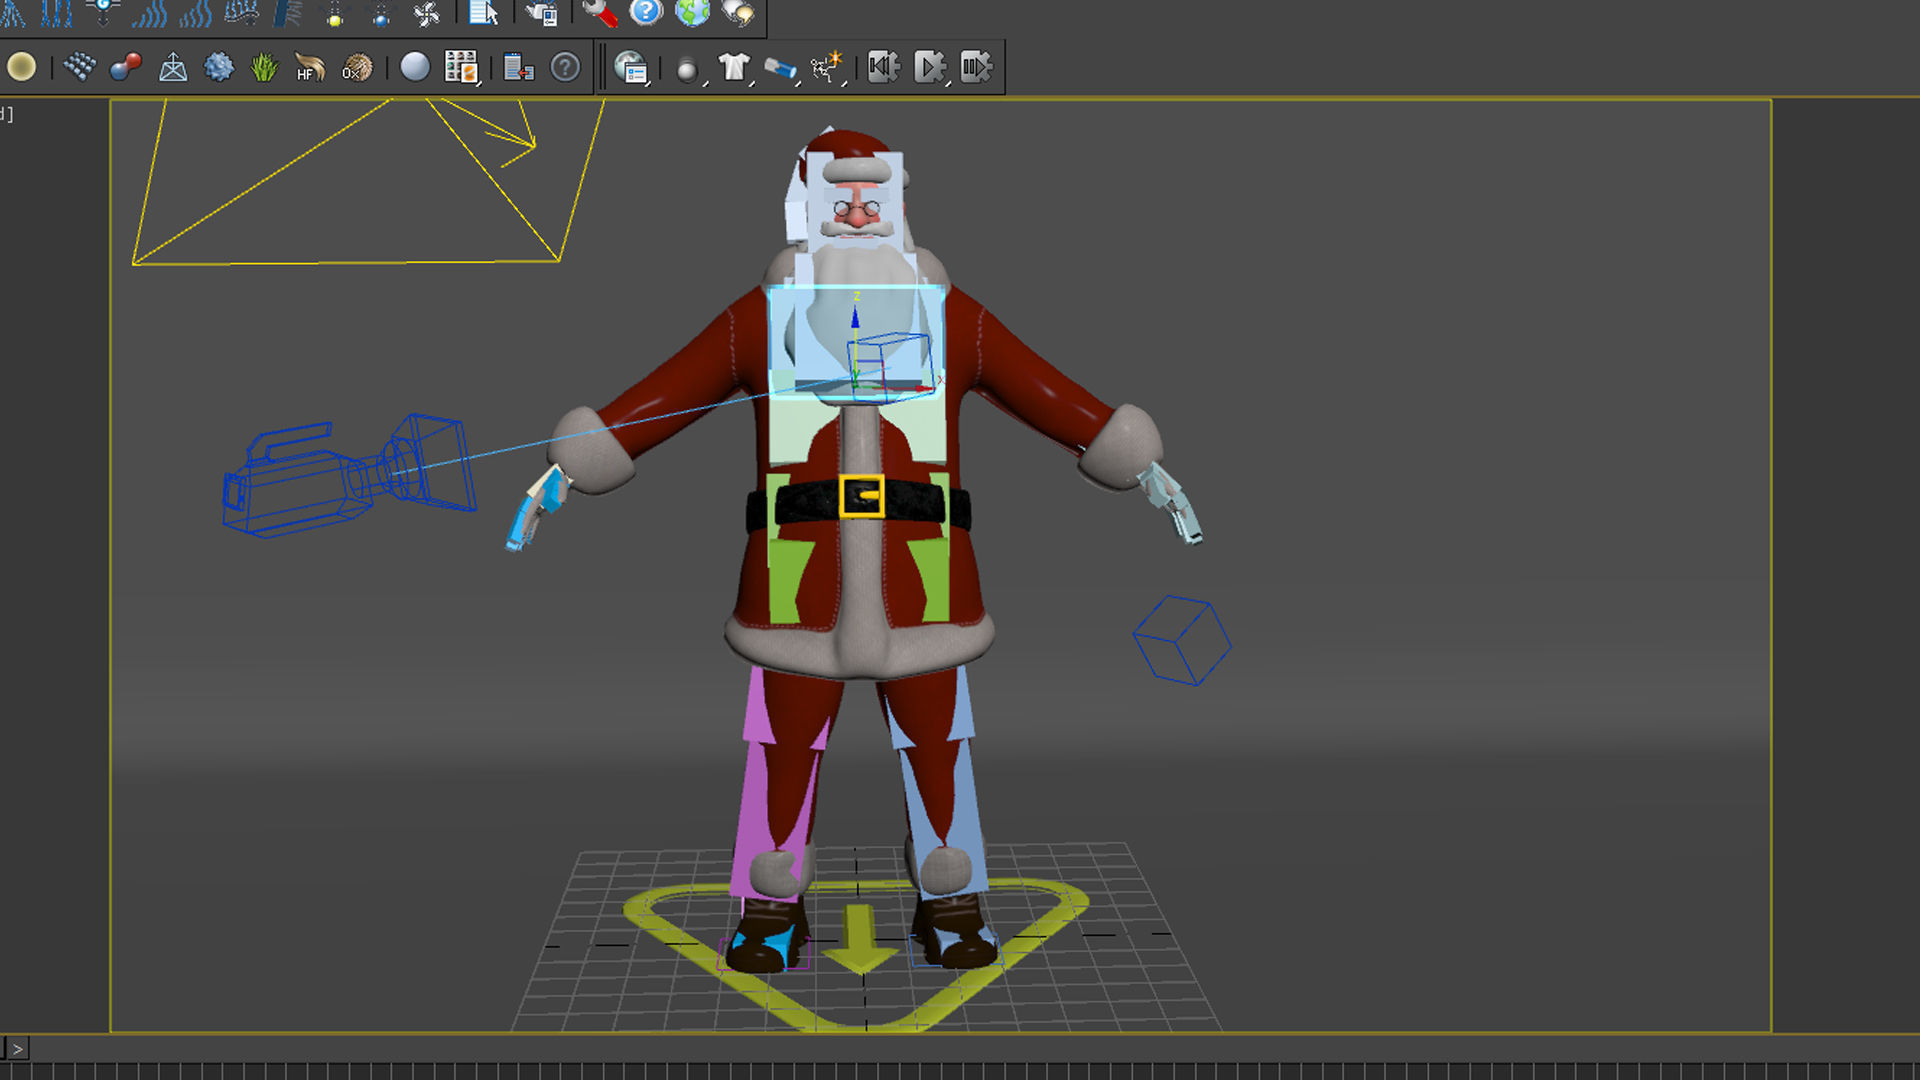
Task: Click the list import arrow icon
Action: coord(518,67)
